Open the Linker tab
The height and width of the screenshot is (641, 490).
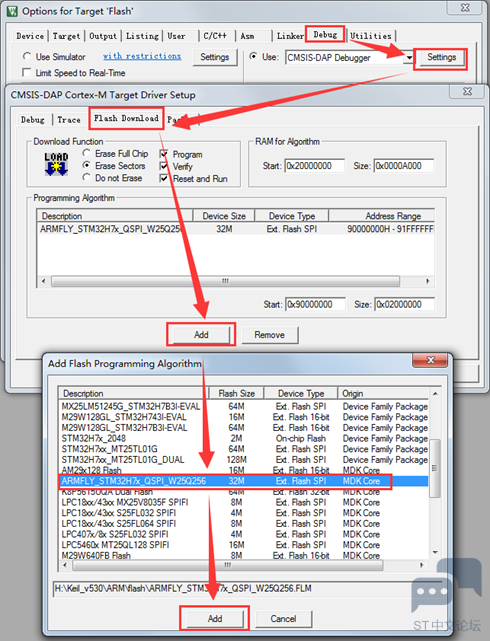point(290,36)
